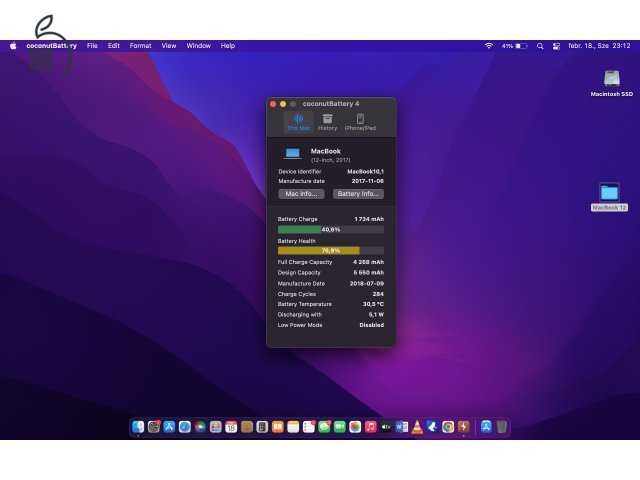Image resolution: width=640 pixels, height=480 pixels.
Task: Open the Trash in the Dock
Action: (x=502, y=427)
